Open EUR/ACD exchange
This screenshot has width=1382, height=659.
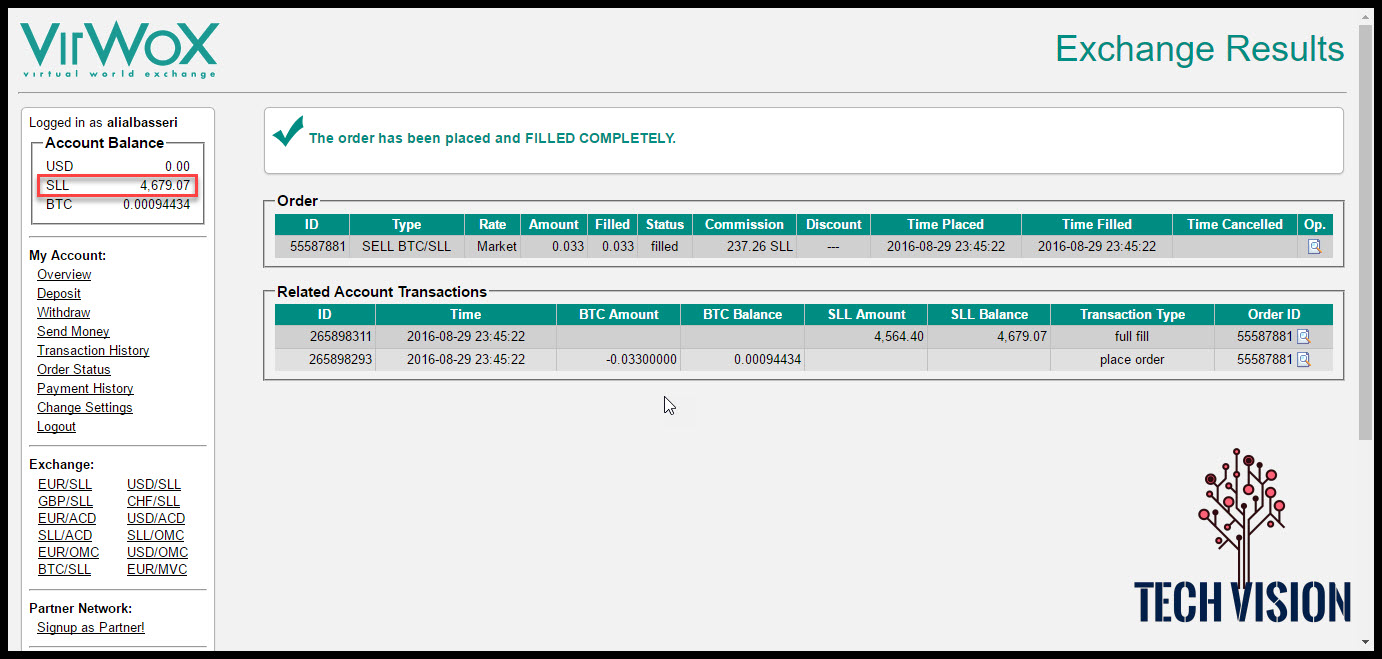click(67, 518)
